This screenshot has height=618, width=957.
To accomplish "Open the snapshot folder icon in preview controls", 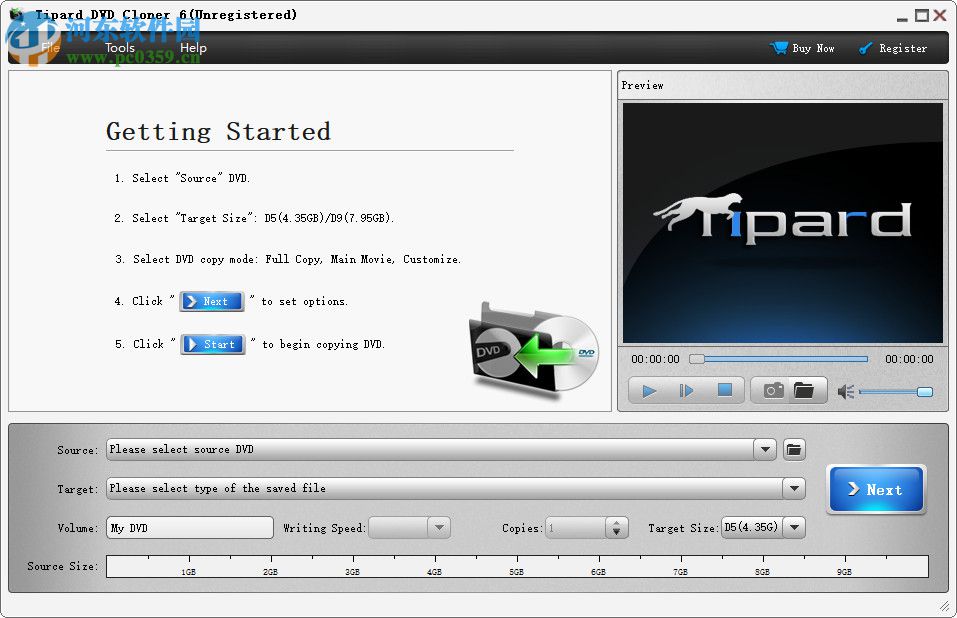I will (806, 390).
